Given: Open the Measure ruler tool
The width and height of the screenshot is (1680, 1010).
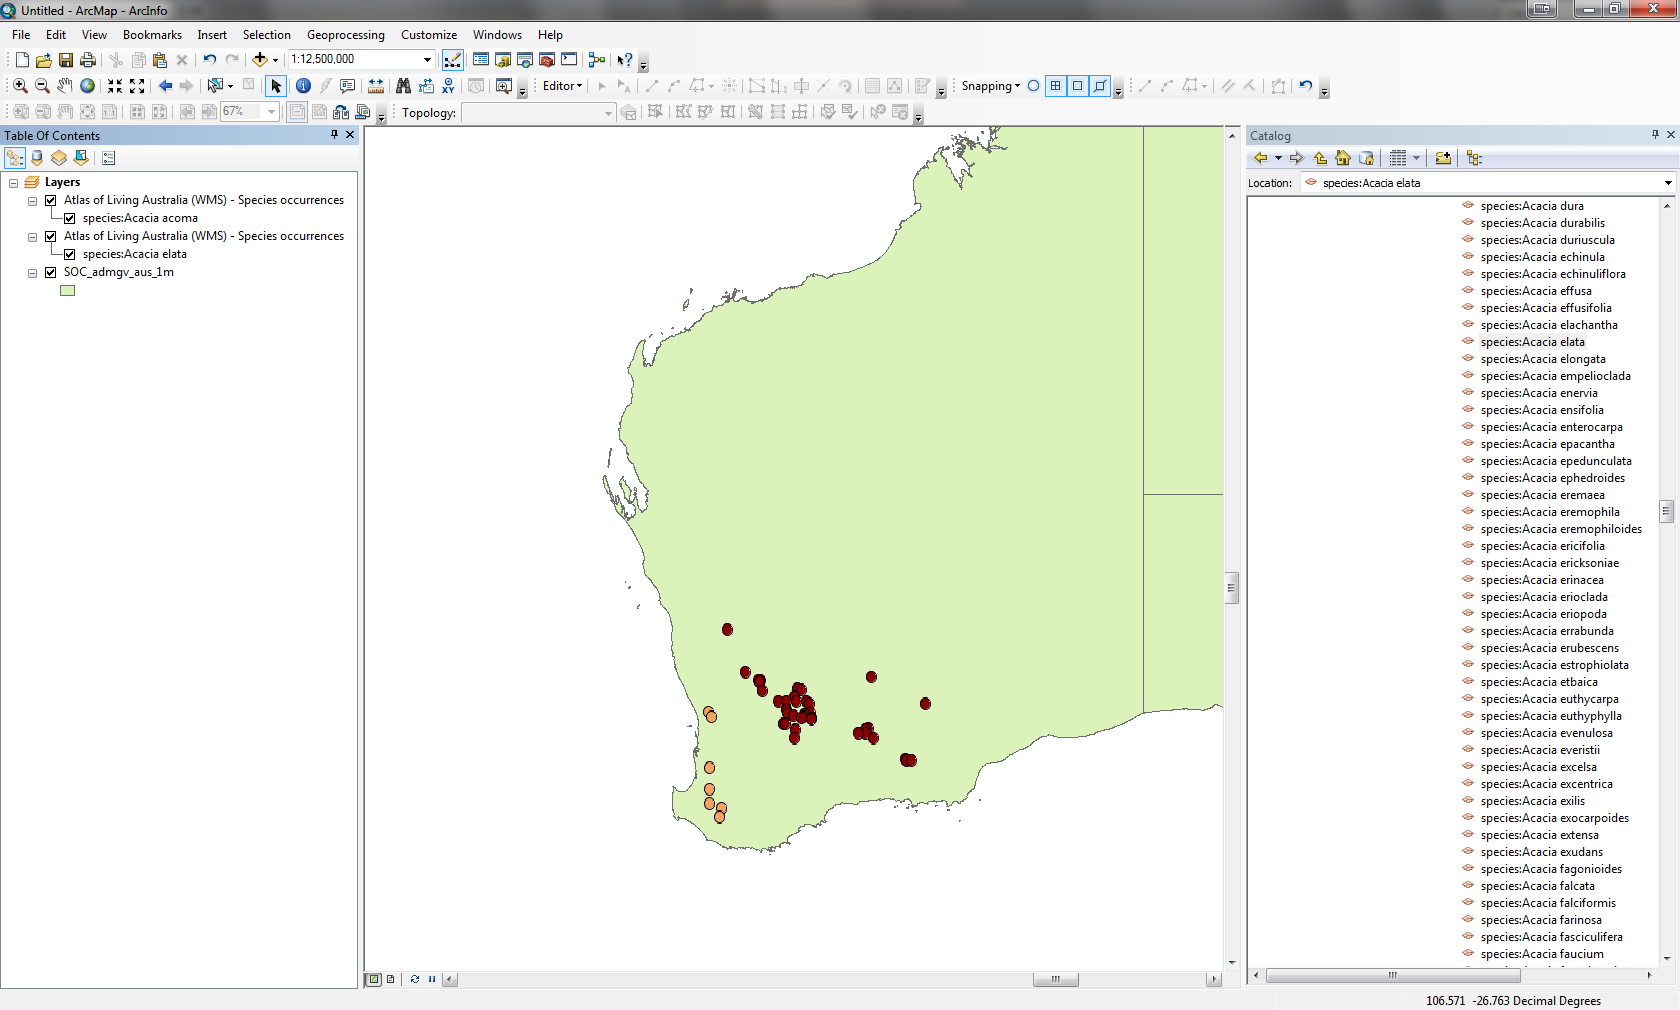Looking at the screenshot, I should click(376, 86).
